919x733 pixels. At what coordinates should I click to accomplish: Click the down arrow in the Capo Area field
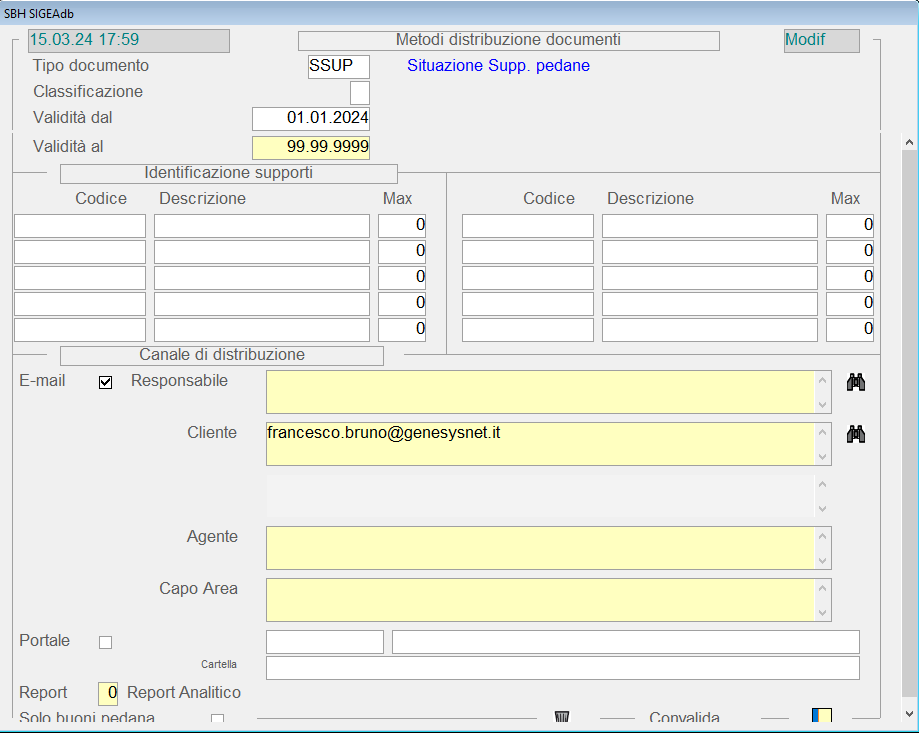coord(823,612)
